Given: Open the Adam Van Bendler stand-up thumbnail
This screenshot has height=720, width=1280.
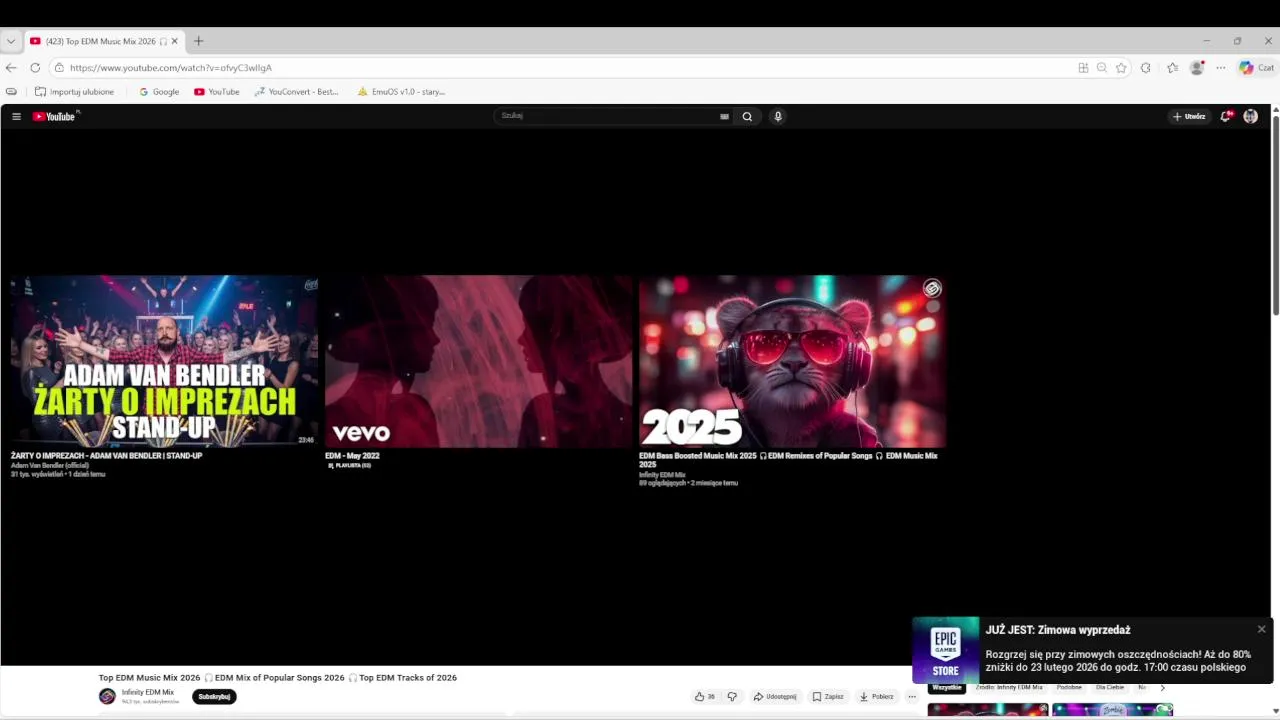Looking at the screenshot, I should pos(164,361).
